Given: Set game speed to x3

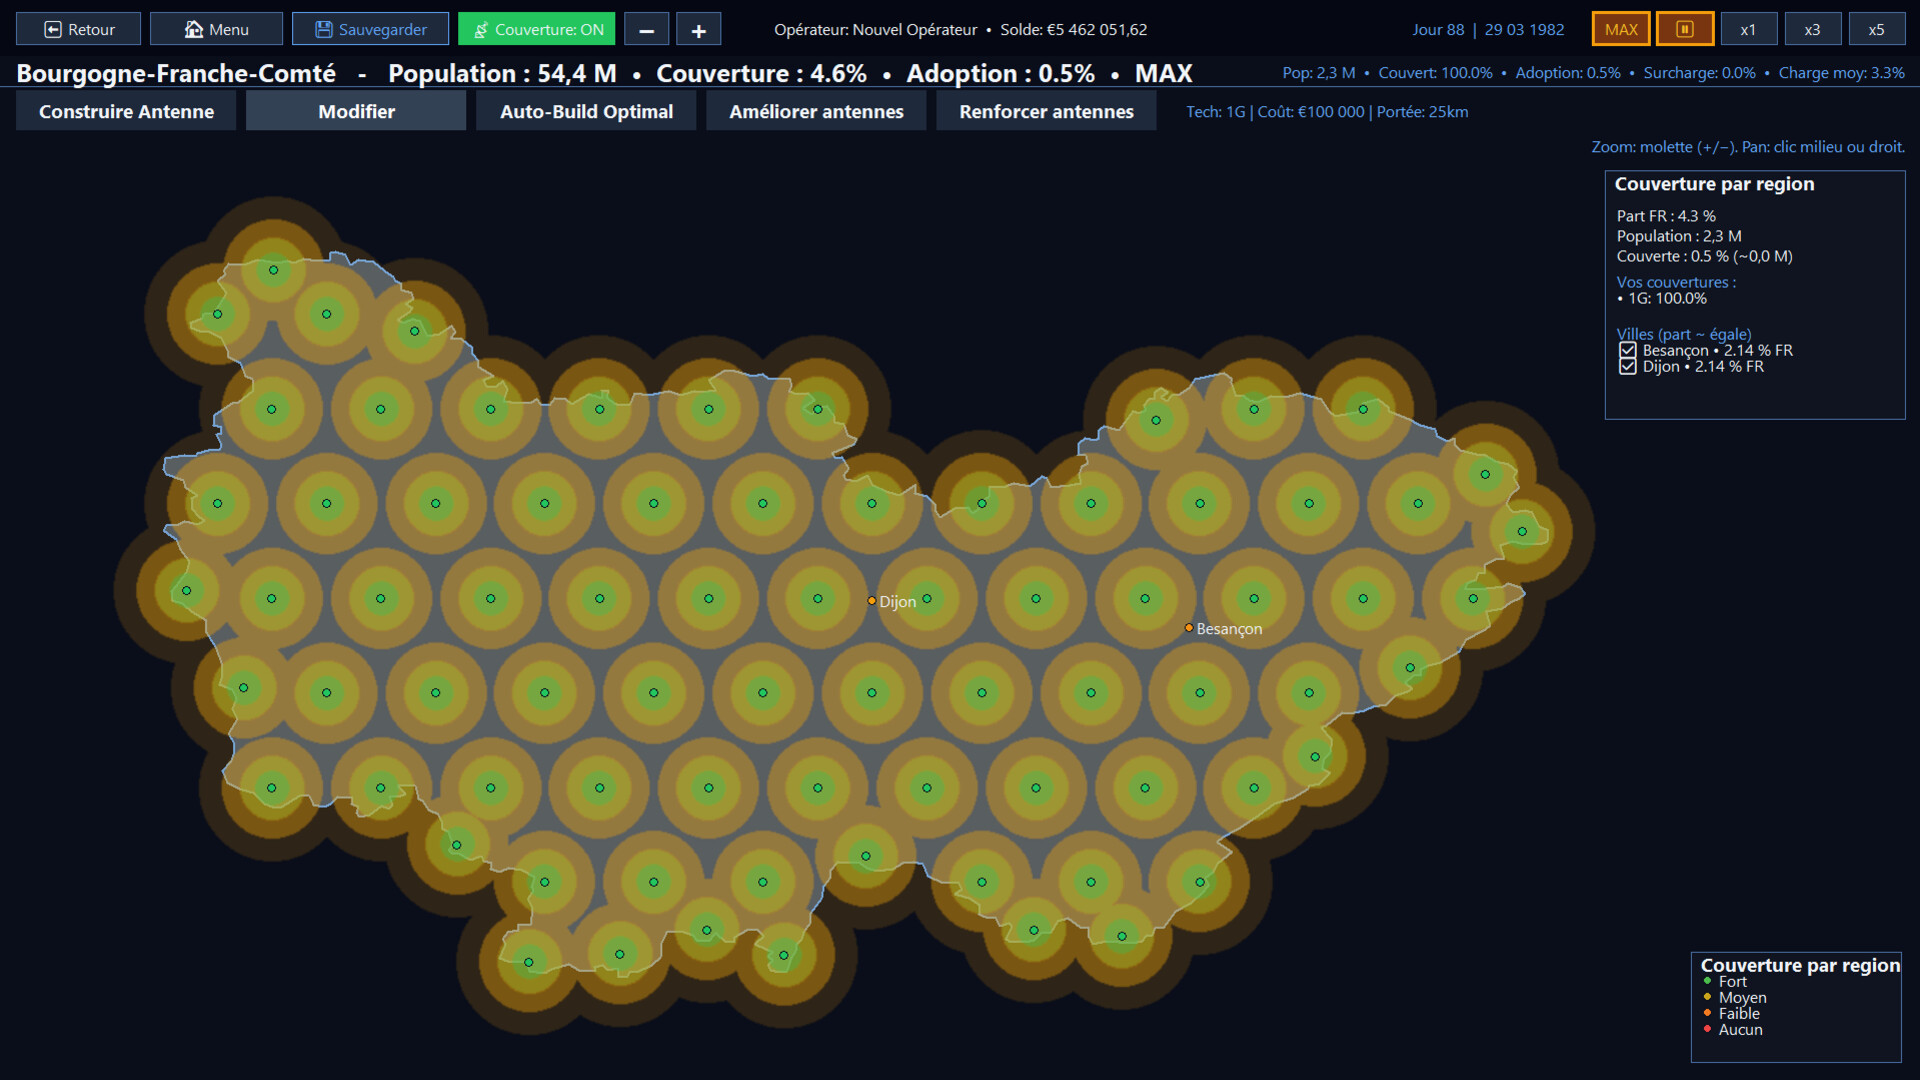Looking at the screenshot, I should coord(1812,29).
